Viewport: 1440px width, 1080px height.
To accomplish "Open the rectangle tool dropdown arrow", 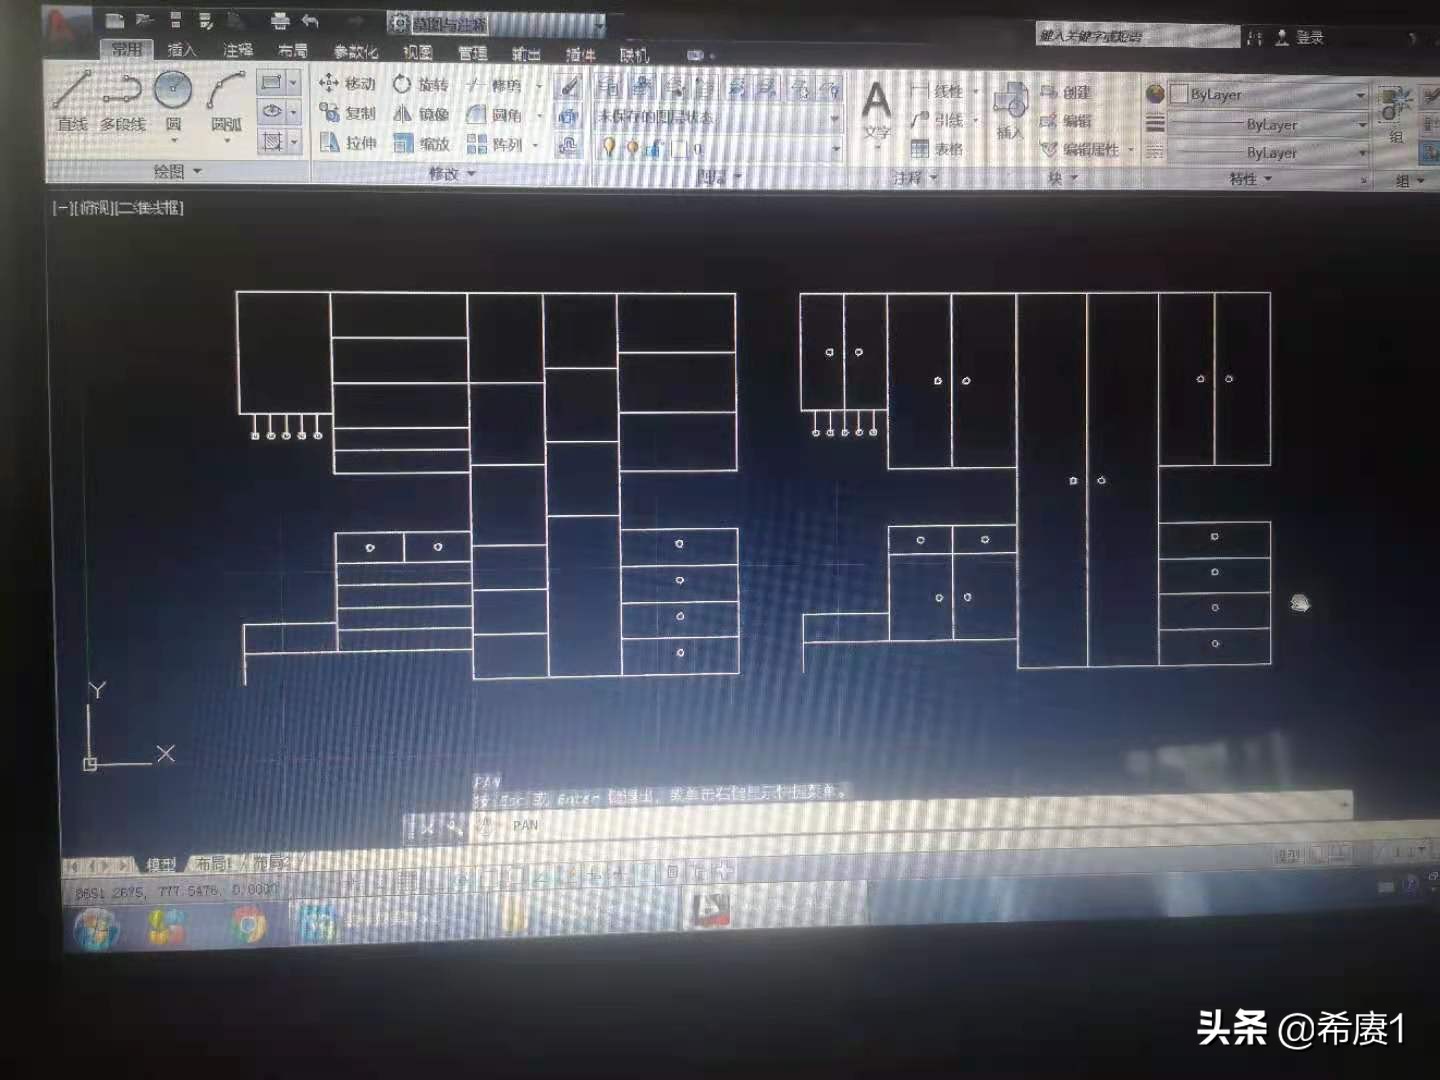I will 293,82.
